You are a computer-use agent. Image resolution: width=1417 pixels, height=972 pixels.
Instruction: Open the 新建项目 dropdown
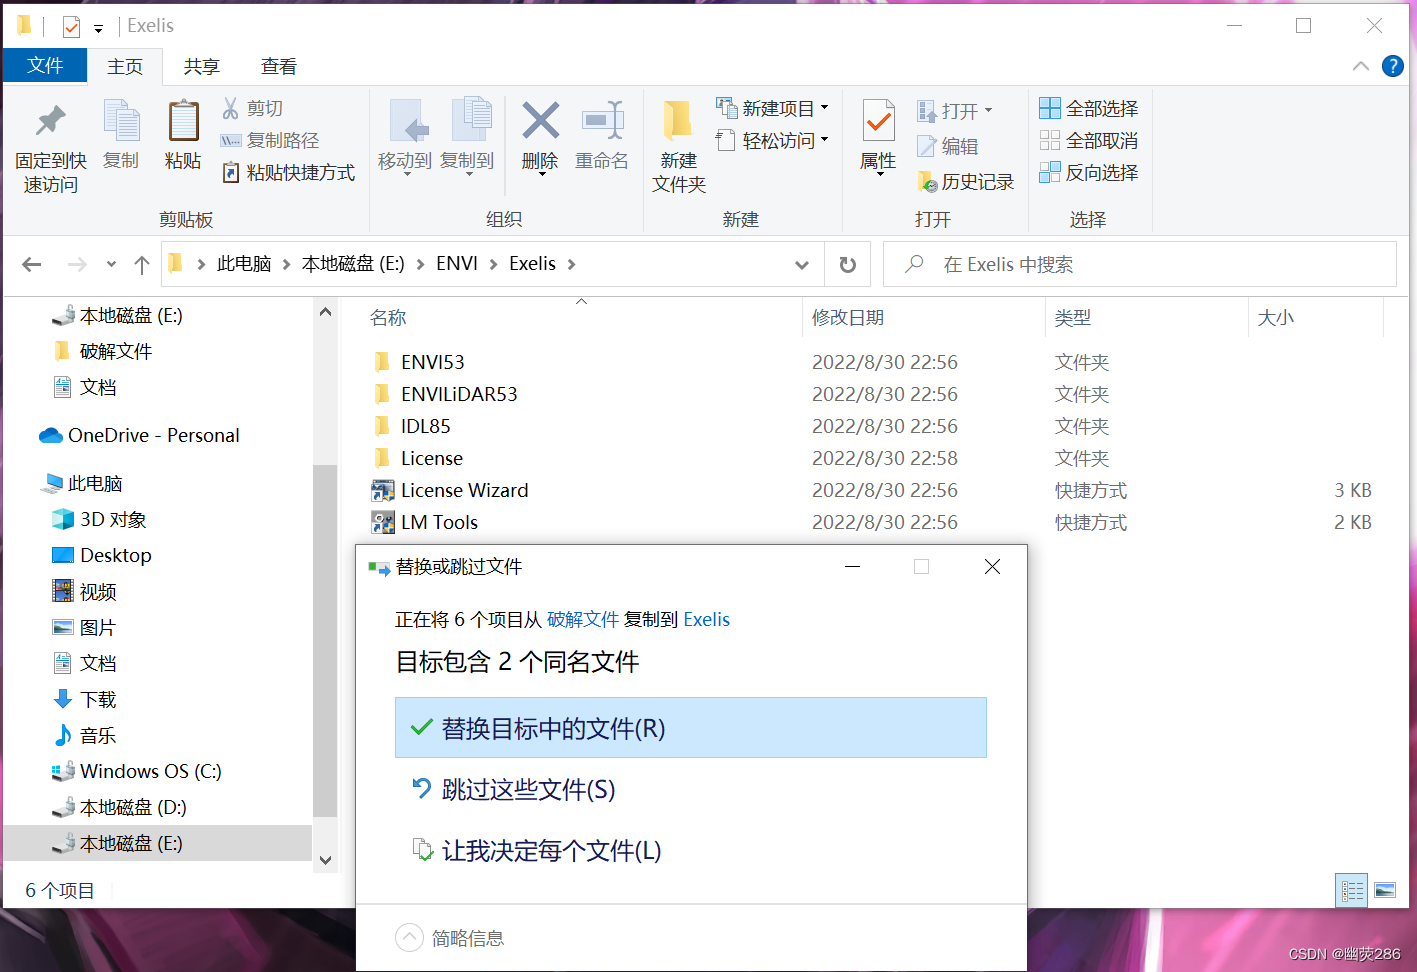(772, 108)
